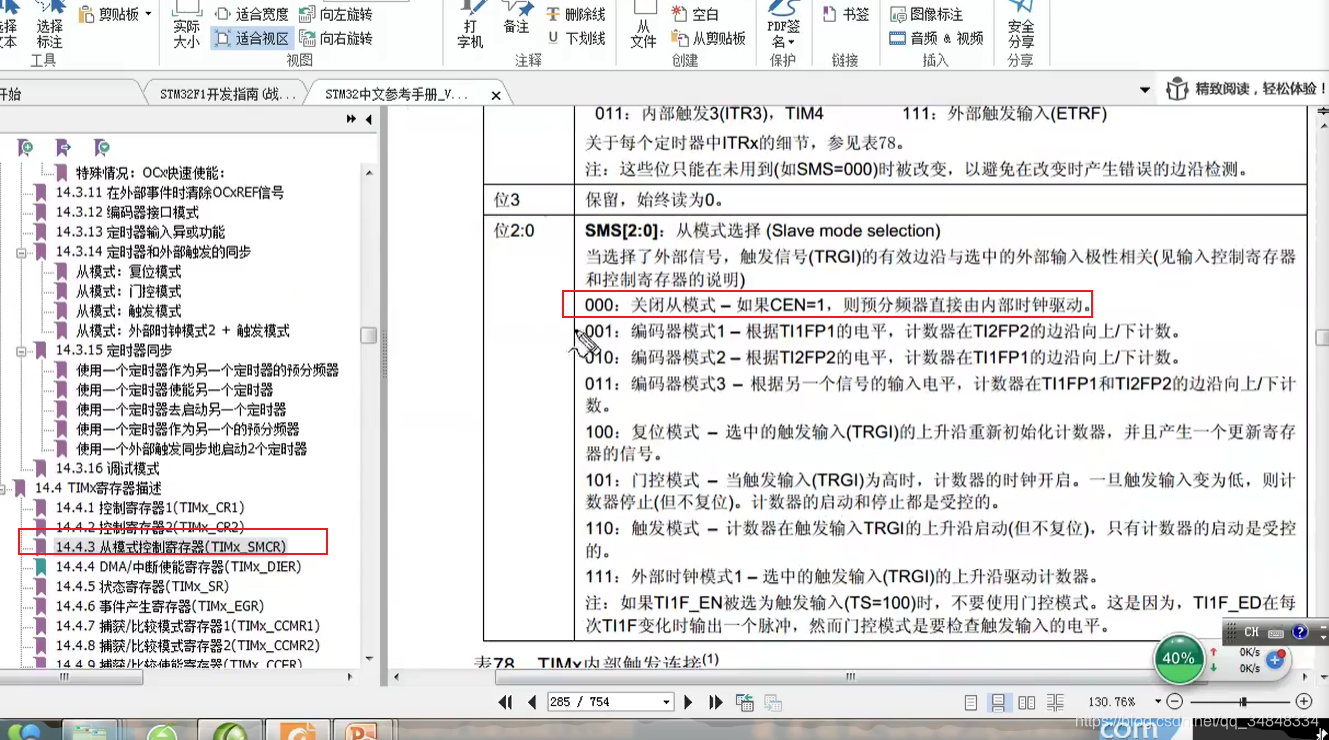Select single page layout
This screenshot has height=740, width=1329.
point(971,703)
